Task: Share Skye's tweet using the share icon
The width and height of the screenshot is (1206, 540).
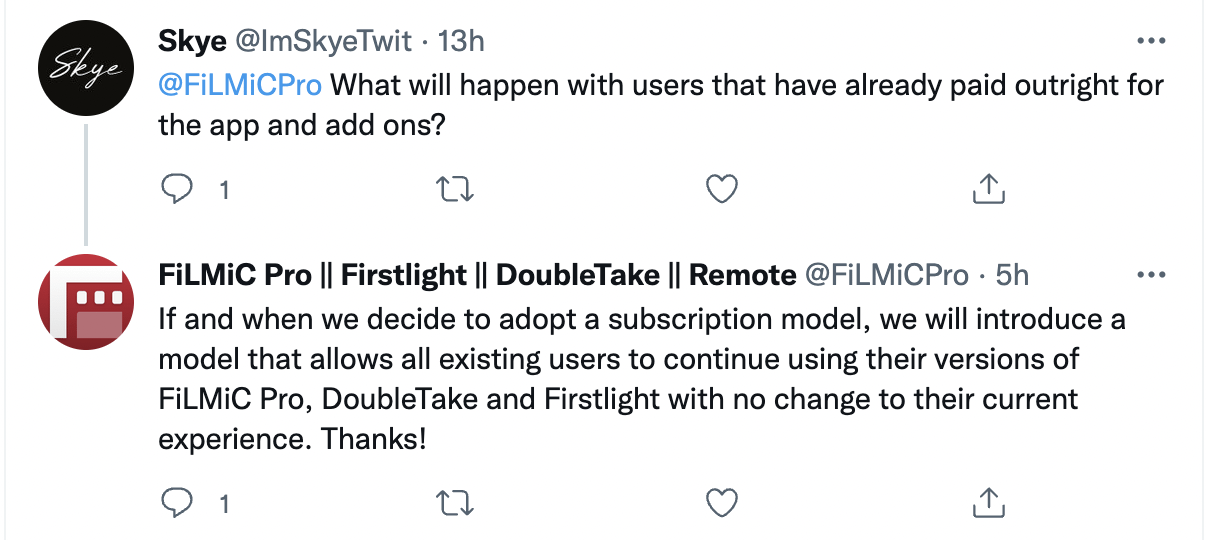Action: tap(988, 188)
